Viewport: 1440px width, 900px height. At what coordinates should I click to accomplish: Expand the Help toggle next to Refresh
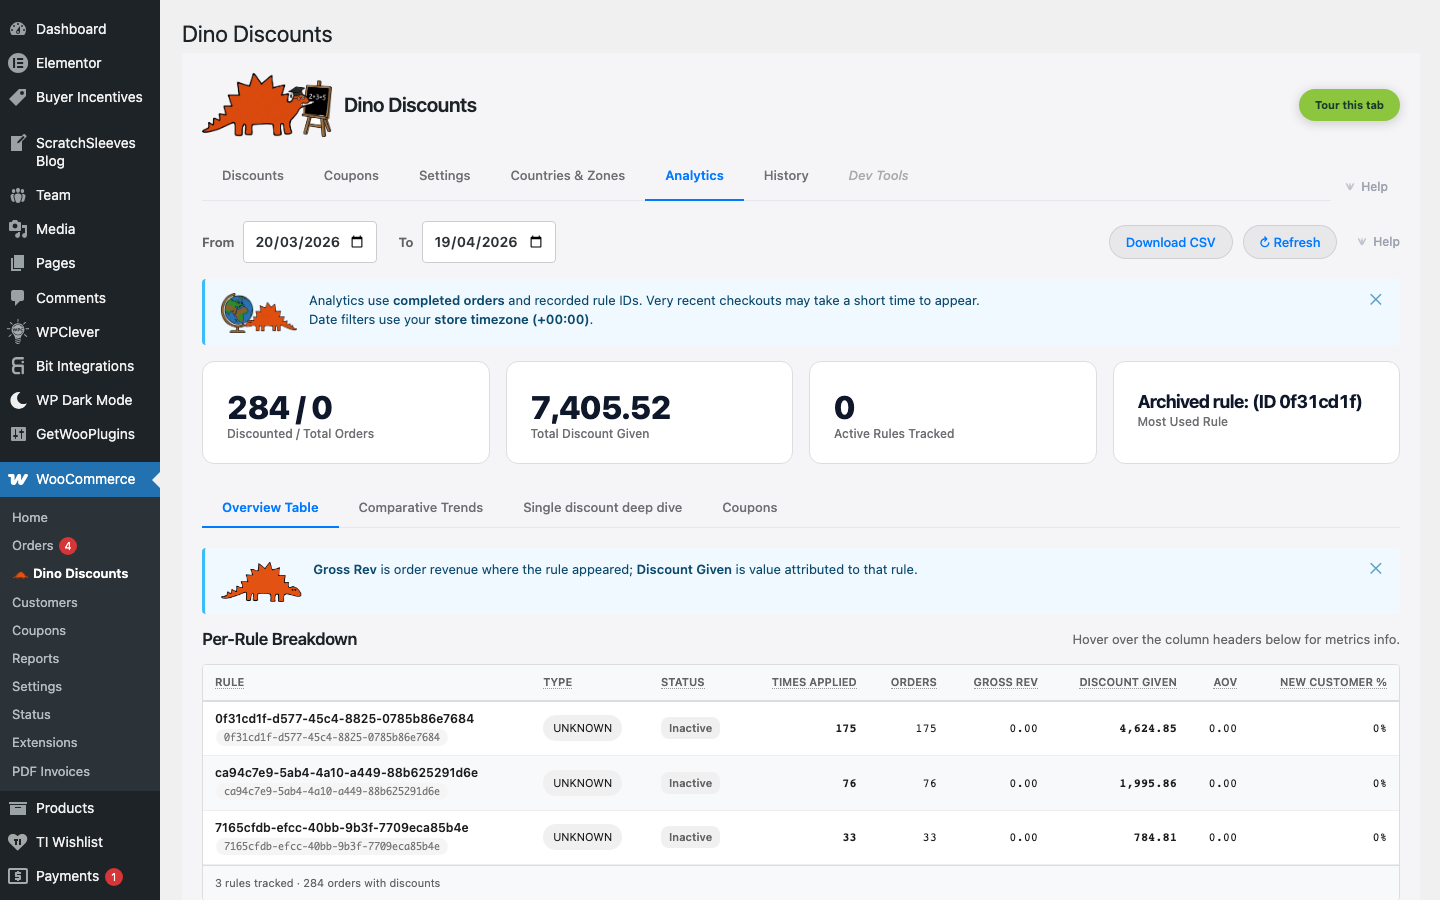1378,242
